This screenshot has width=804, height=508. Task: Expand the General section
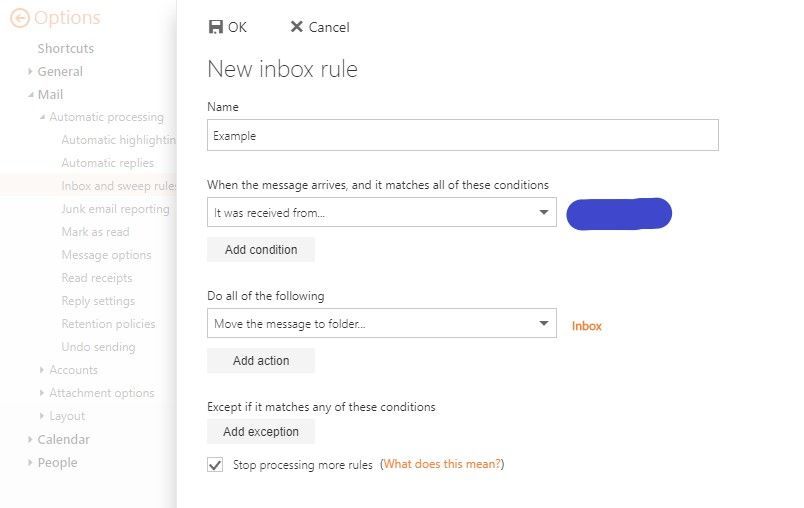click(30, 72)
